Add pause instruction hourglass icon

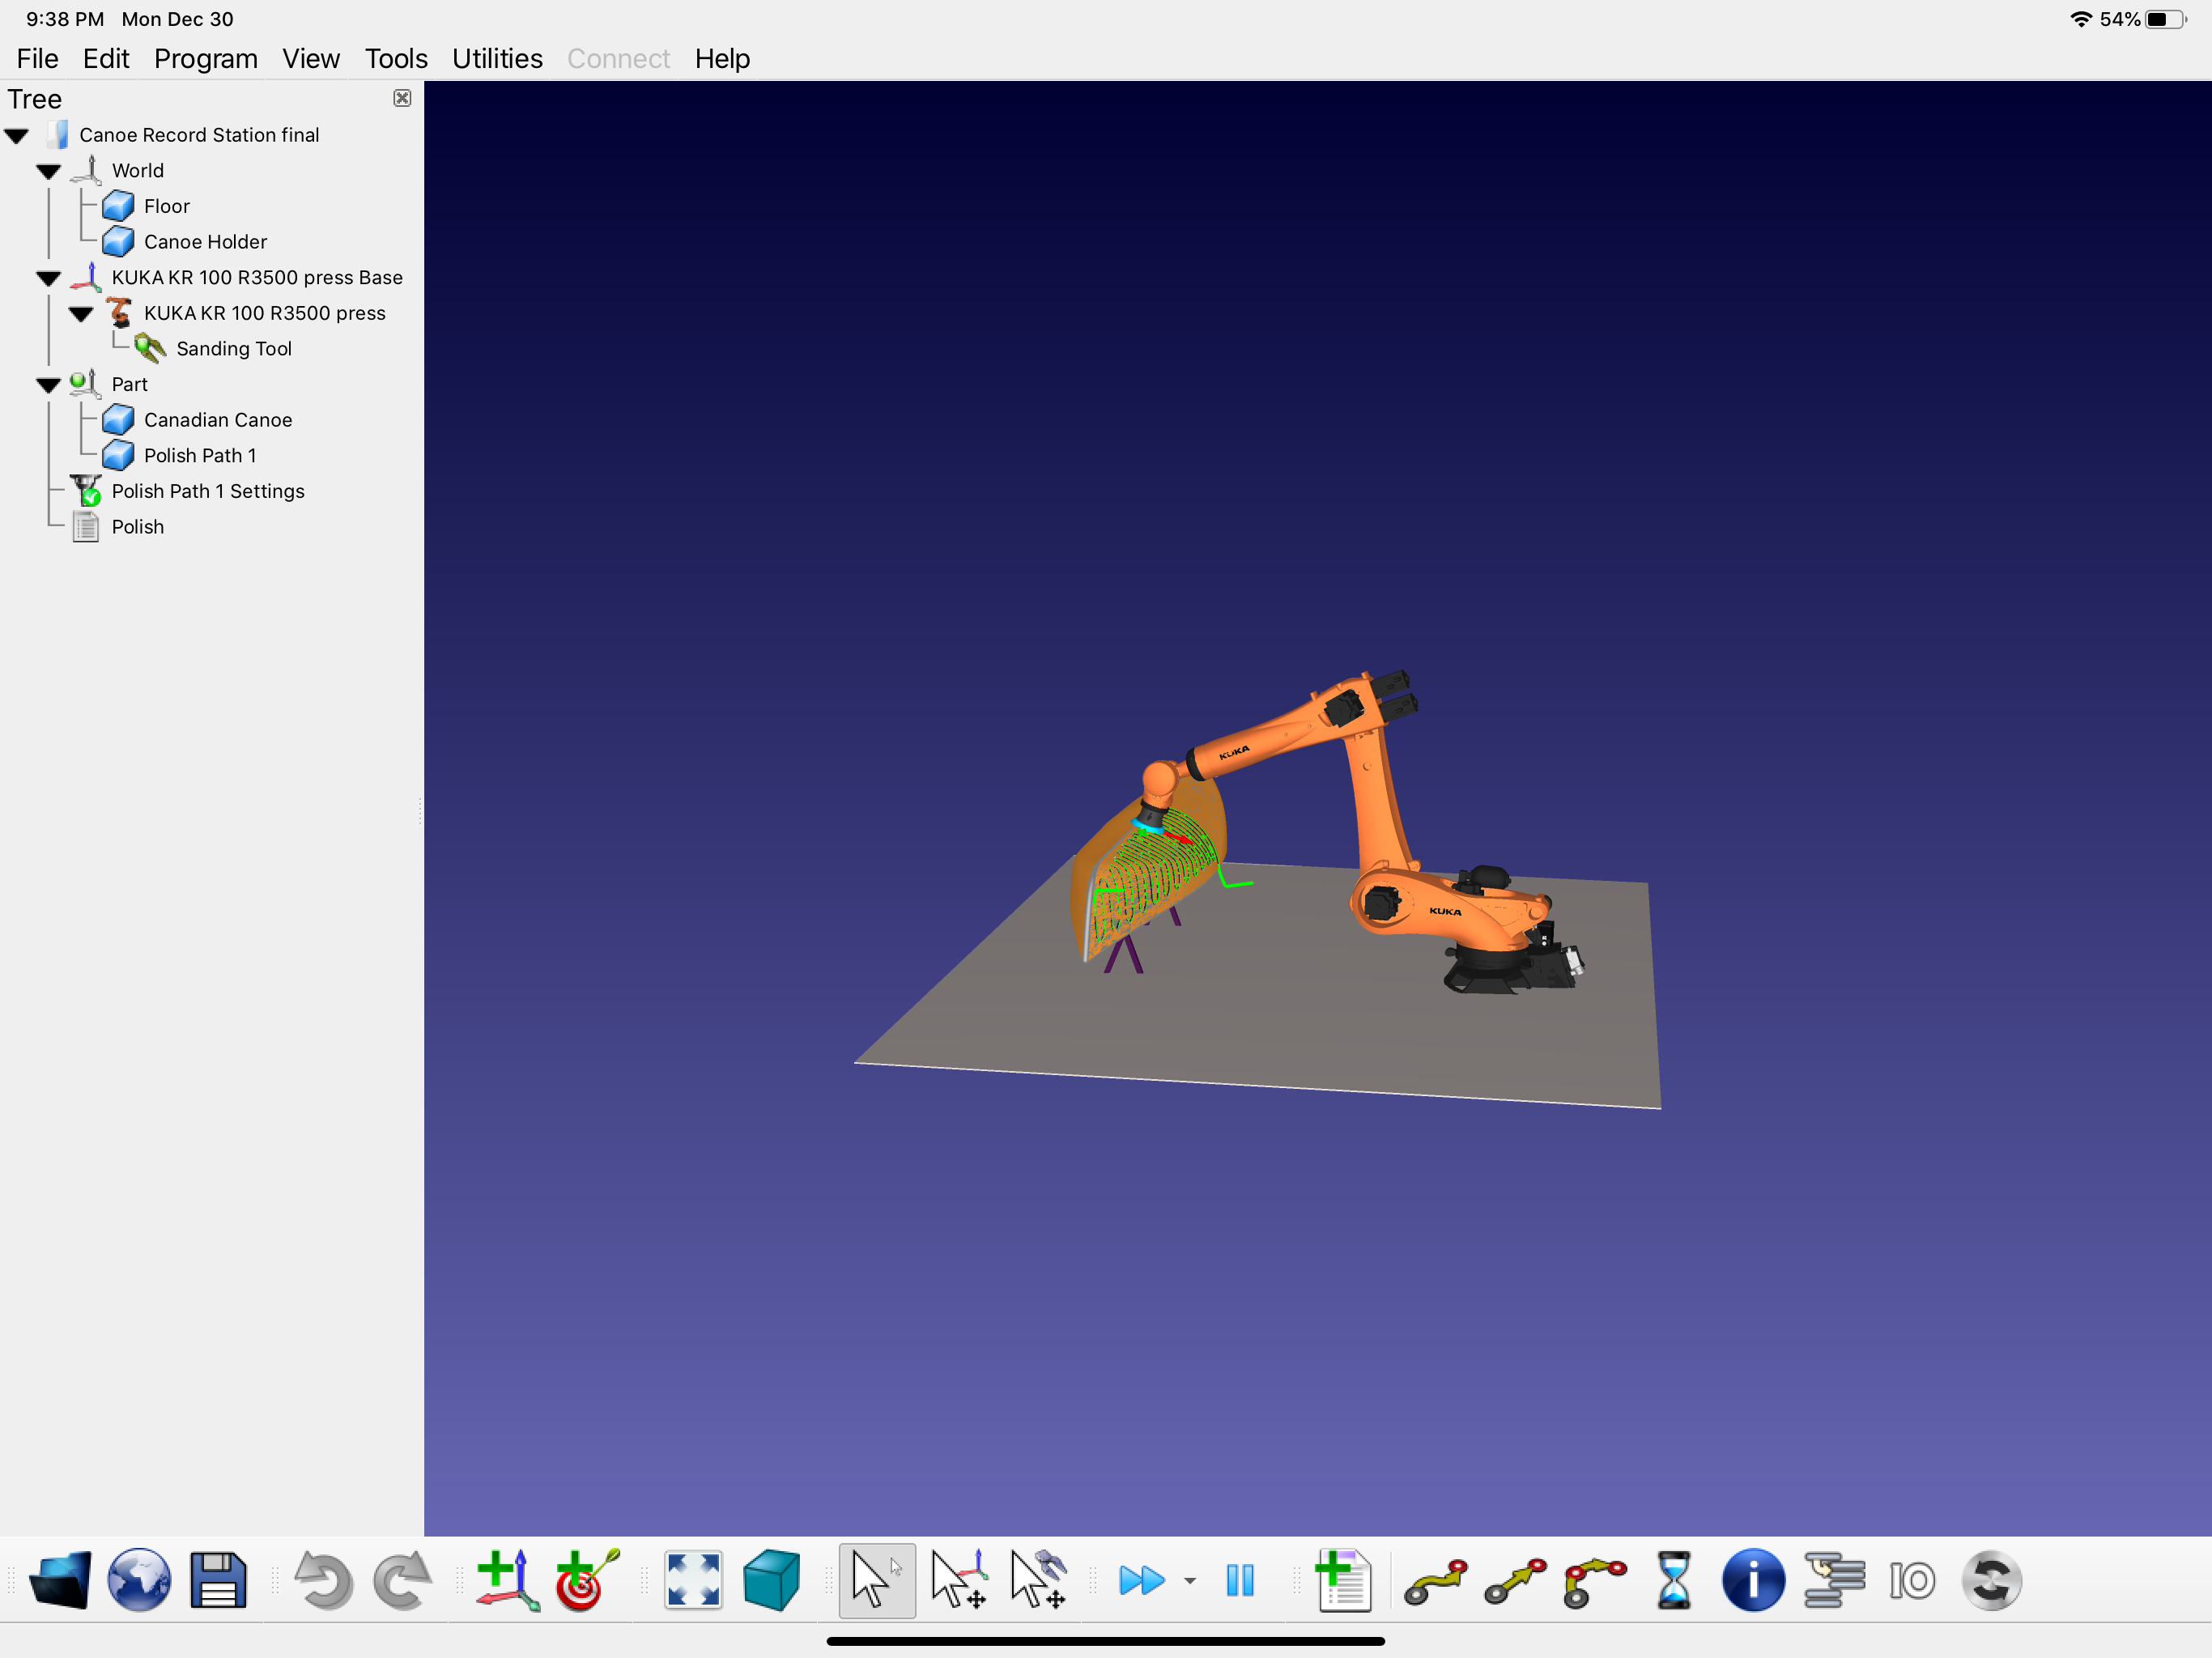click(1673, 1580)
